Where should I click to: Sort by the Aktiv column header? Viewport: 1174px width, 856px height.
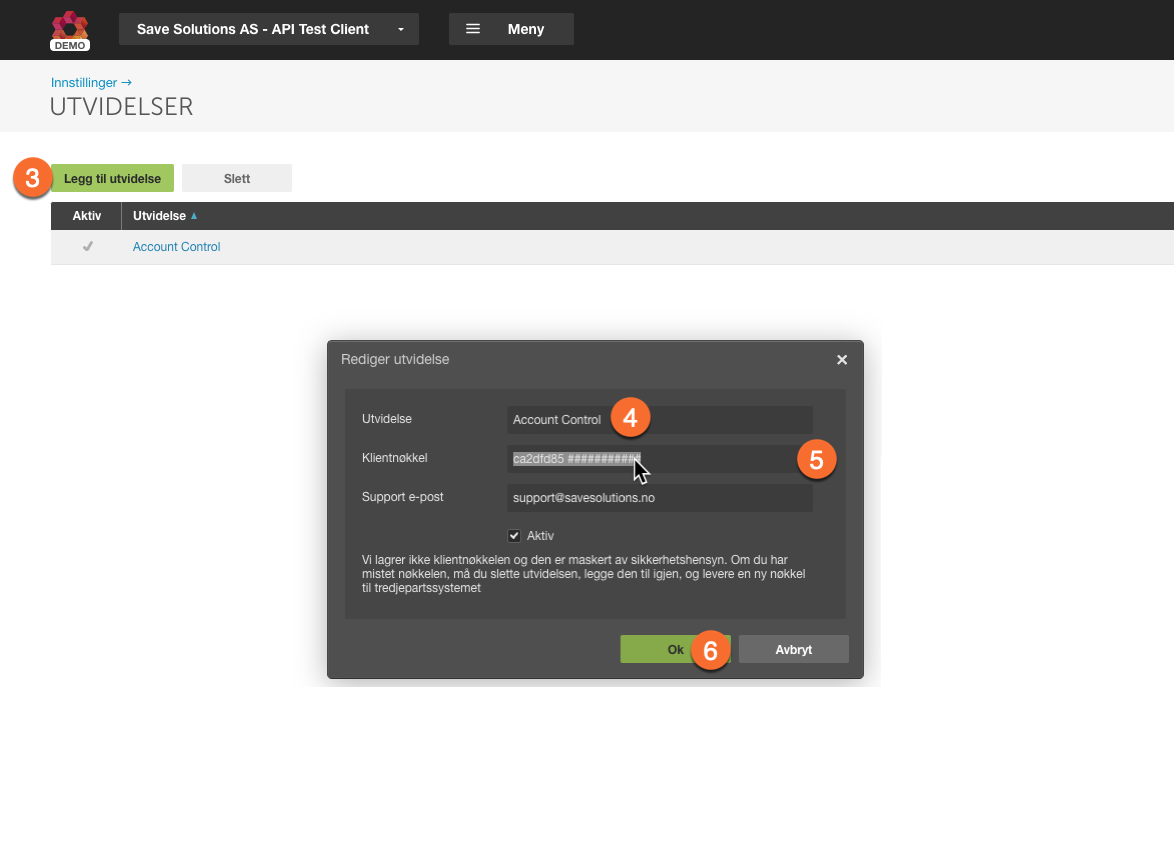[x=87, y=216]
